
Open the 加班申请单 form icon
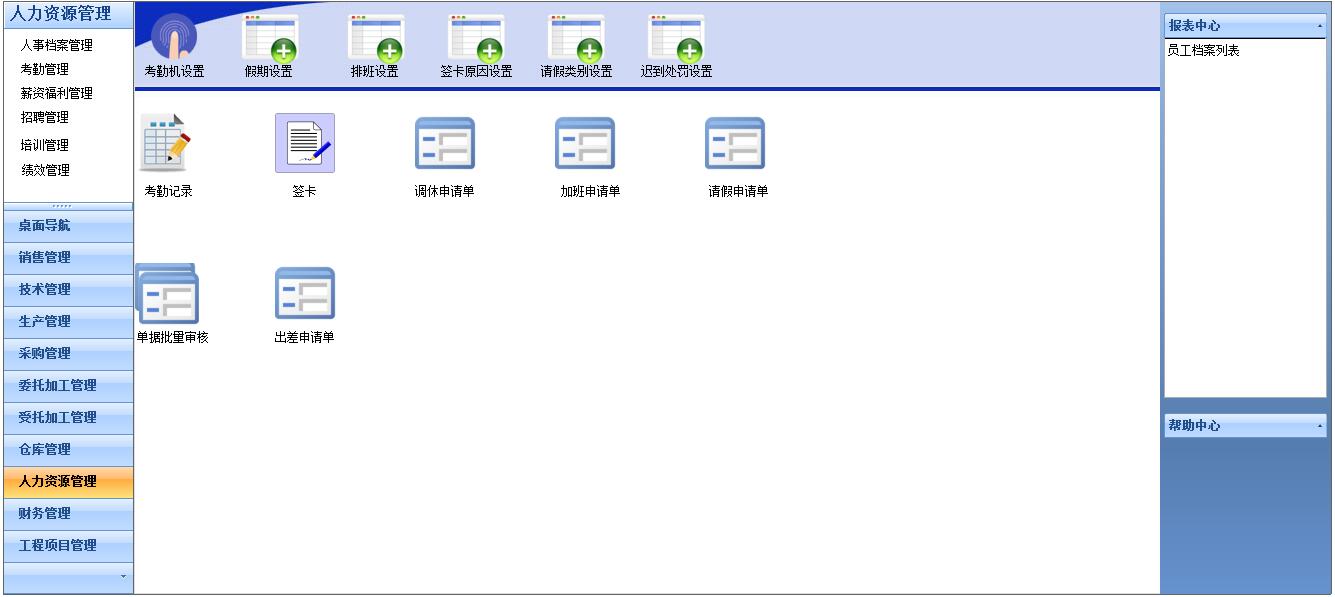[585, 143]
